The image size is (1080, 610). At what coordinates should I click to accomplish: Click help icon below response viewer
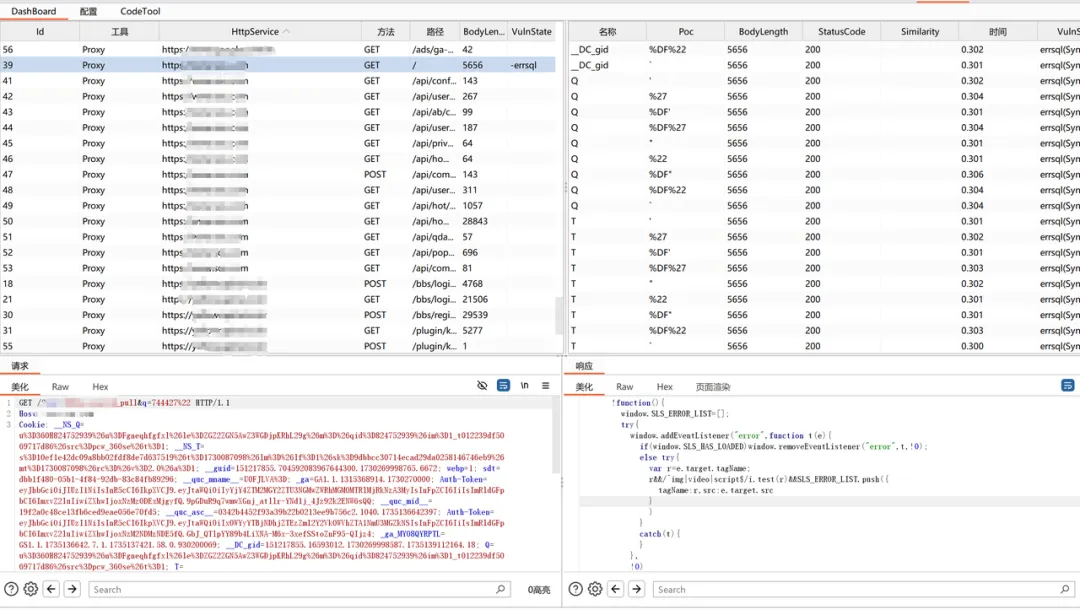coord(576,590)
